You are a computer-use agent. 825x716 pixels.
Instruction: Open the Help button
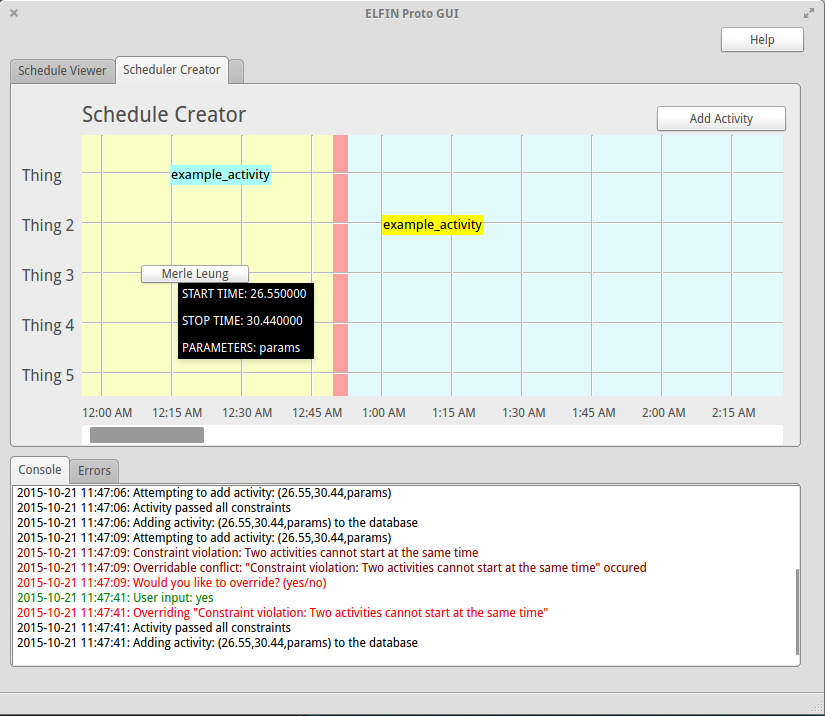(762, 40)
